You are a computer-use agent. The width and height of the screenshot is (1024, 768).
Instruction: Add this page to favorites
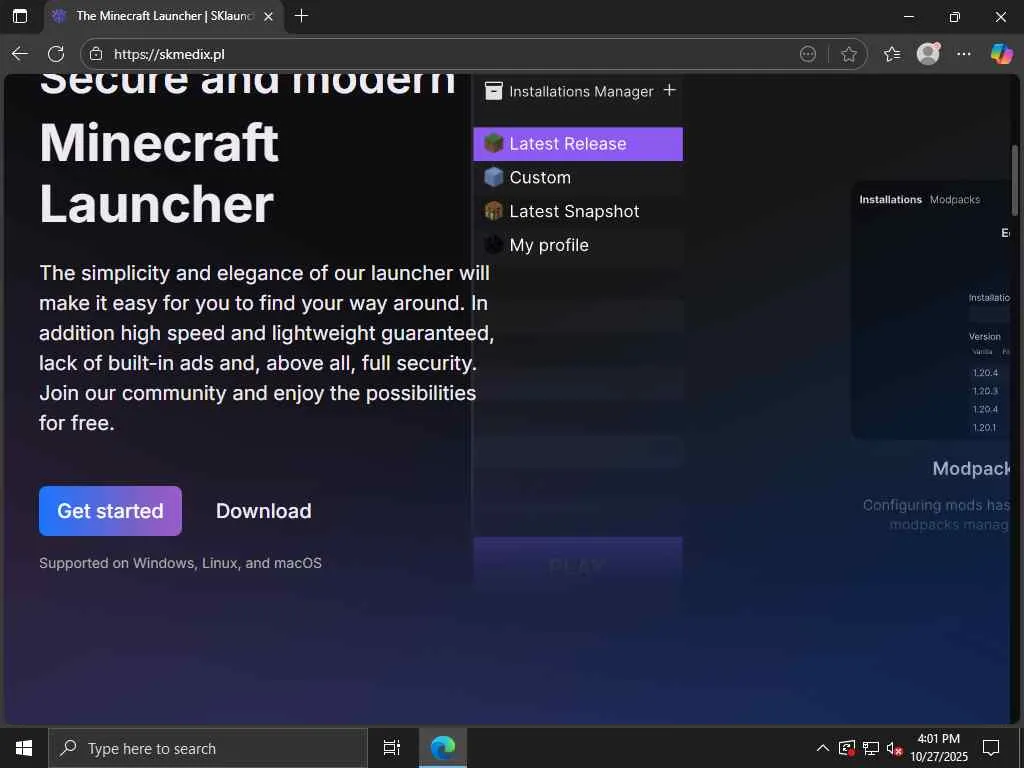point(848,54)
